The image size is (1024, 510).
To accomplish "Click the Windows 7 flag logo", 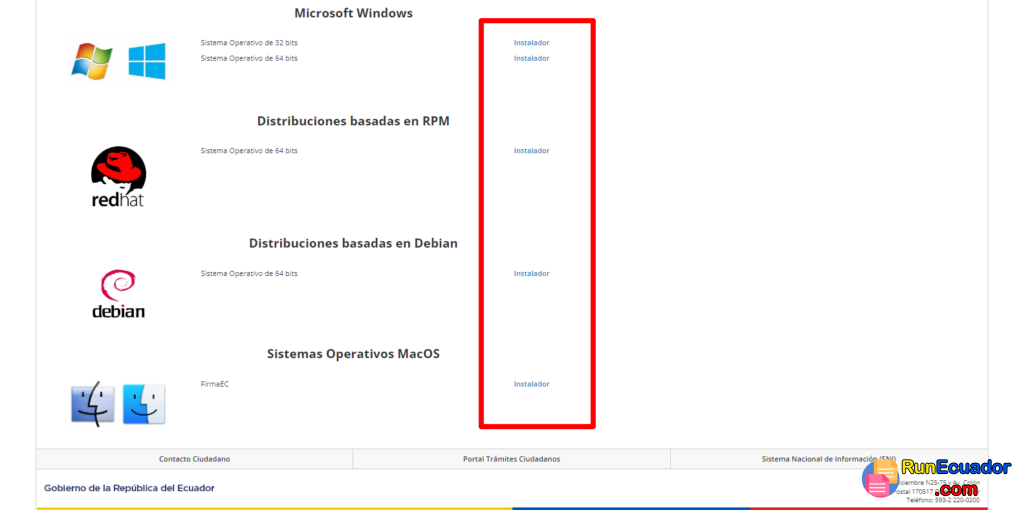I will point(92,61).
